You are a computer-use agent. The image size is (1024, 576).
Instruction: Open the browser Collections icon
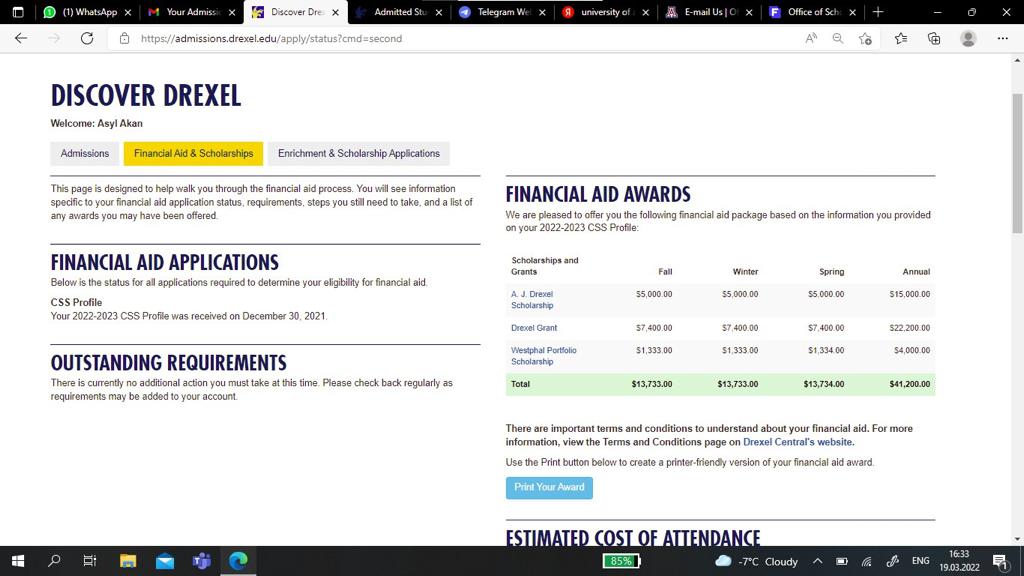coord(934,38)
